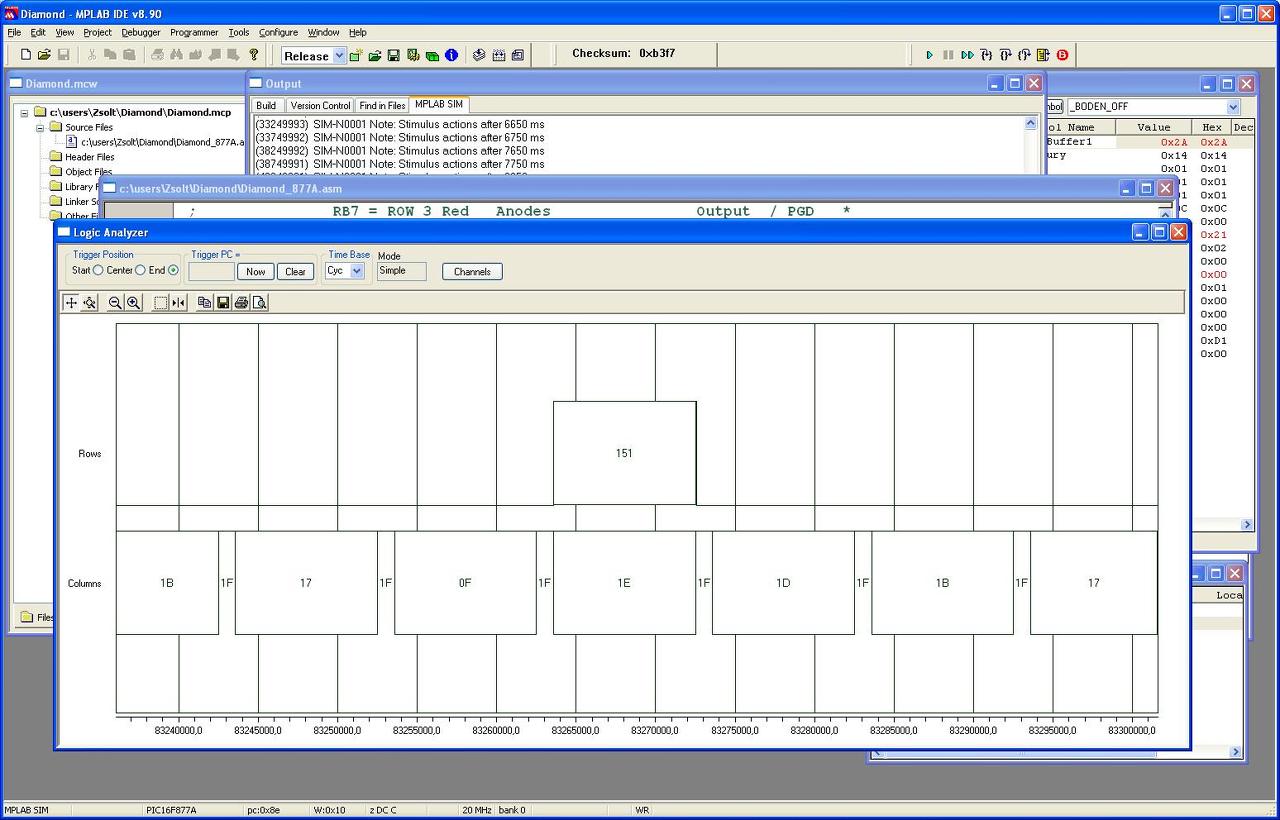The width and height of the screenshot is (1280, 820).
Task: Select the MPLAB SIM output tab
Action: pyautogui.click(x=439, y=104)
